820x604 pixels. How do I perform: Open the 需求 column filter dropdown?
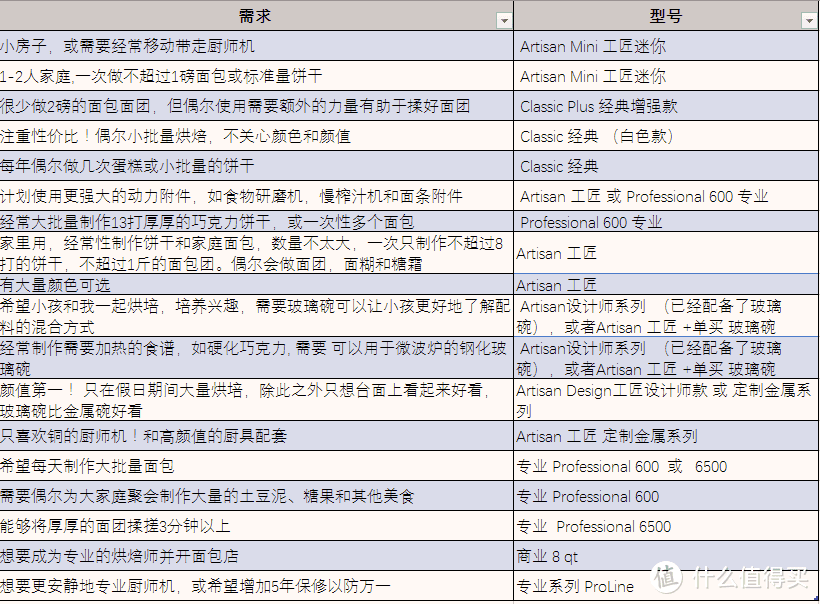pyautogui.click(x=503, y=20)
